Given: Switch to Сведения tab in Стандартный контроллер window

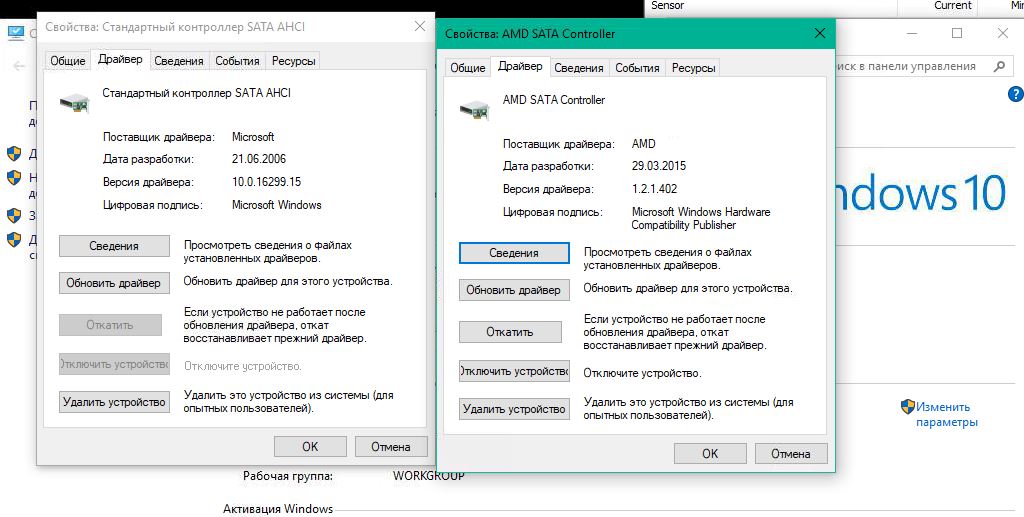Looking at the screenshot, I should [179, 61].
